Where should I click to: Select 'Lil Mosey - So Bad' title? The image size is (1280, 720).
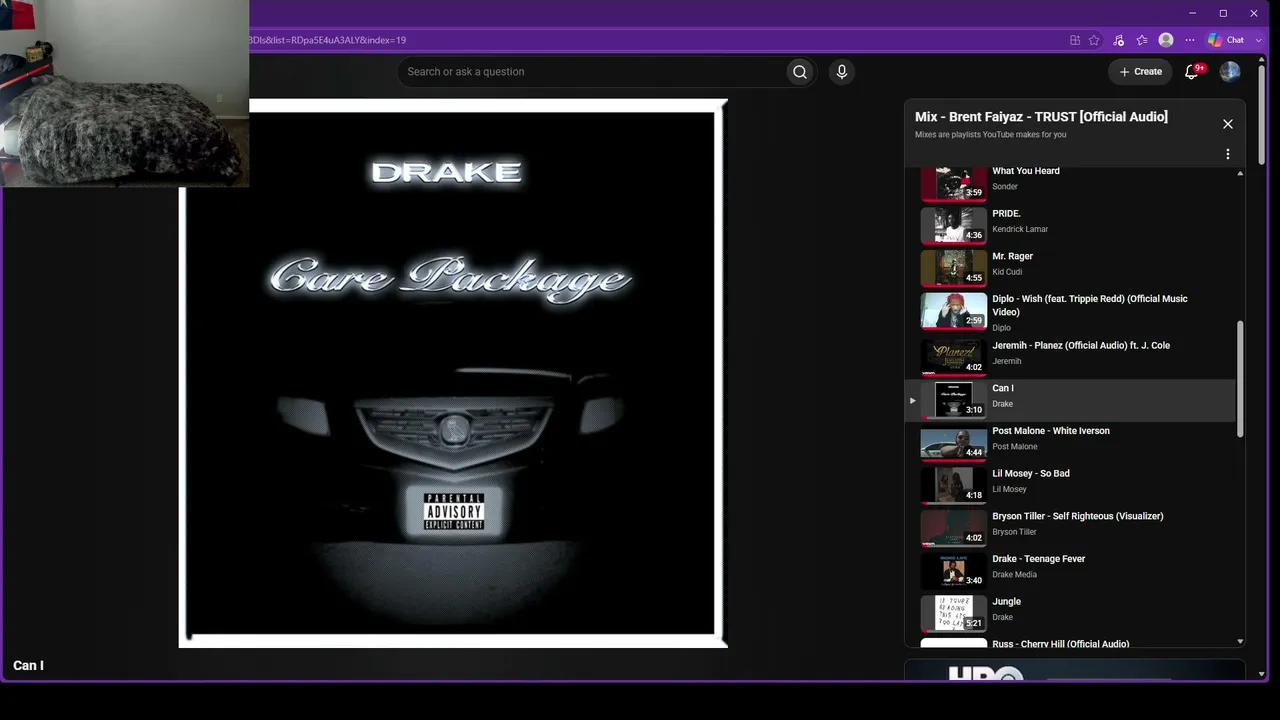click(1031, 474)
